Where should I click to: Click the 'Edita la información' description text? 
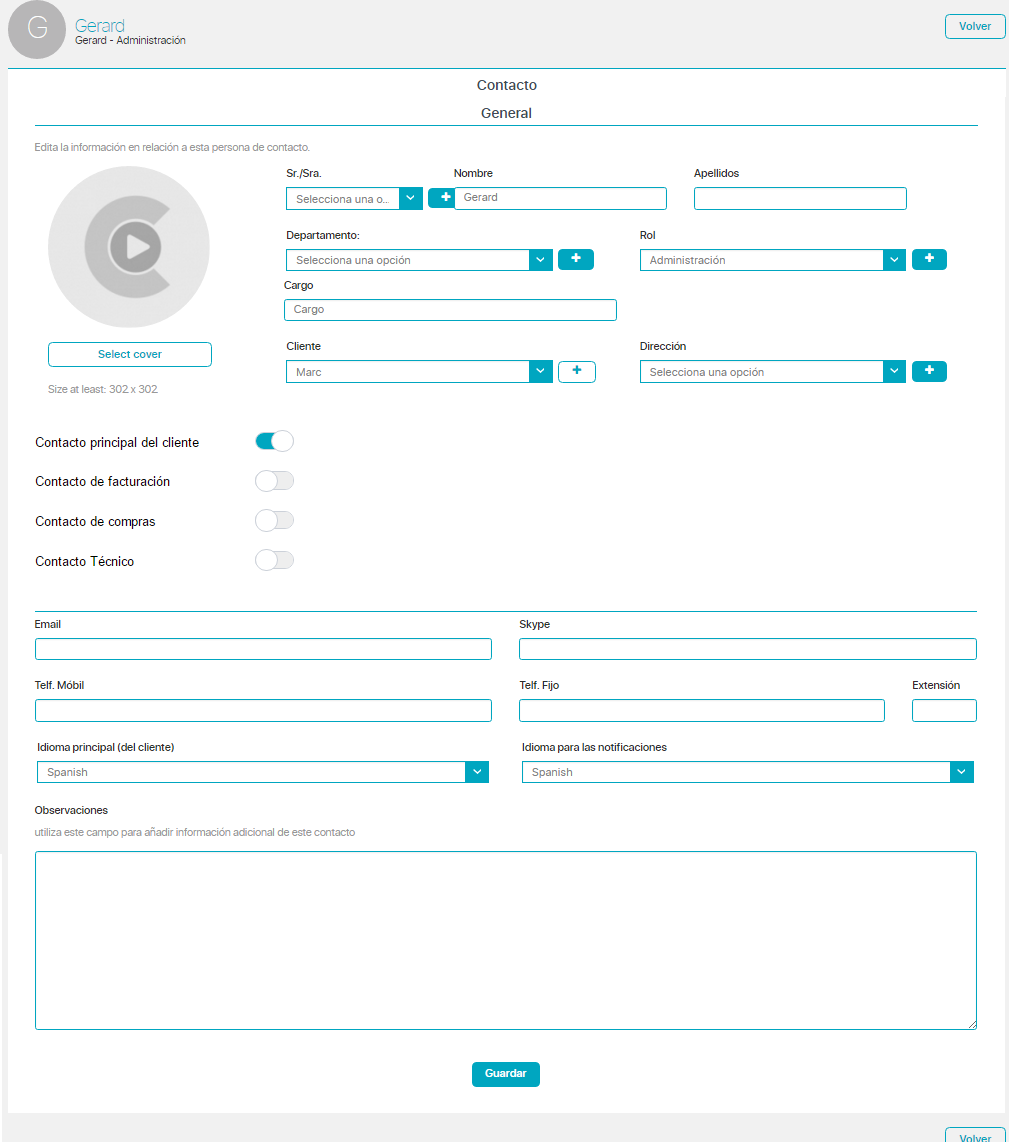pyautogui.click(x=172, y=147)
